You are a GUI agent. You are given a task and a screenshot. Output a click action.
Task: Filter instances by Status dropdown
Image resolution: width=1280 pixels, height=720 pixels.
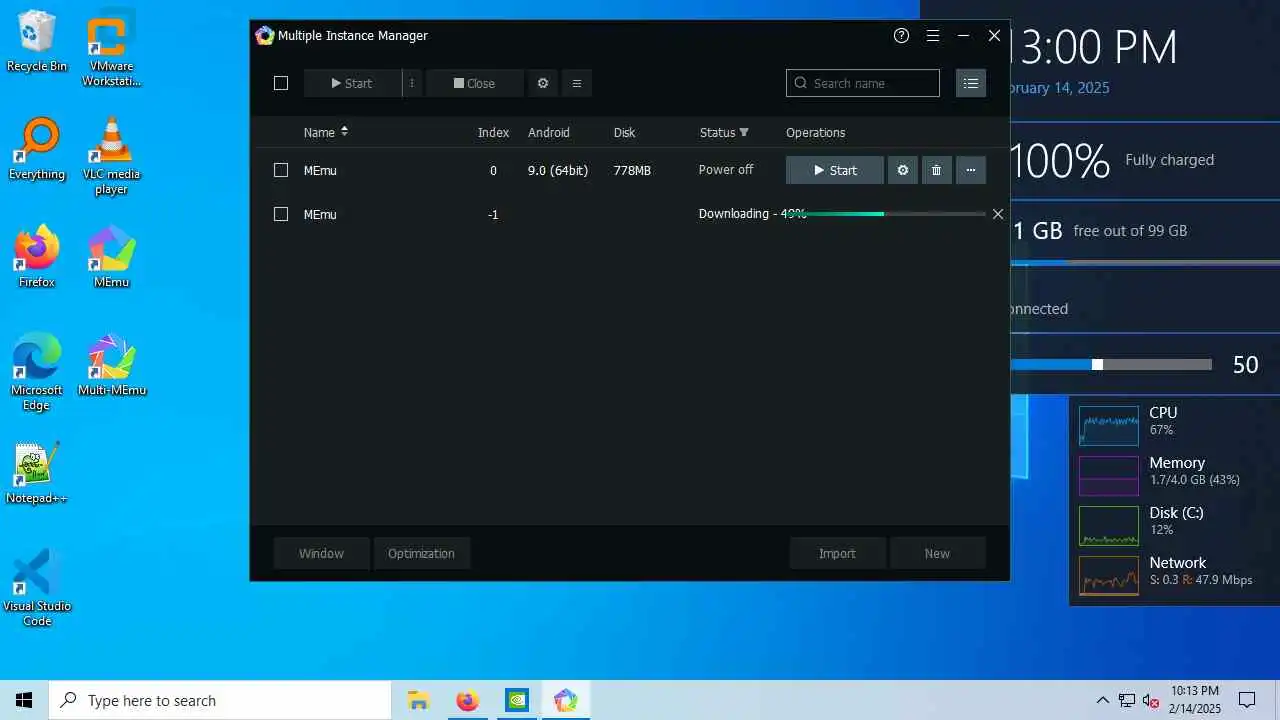click(743, 132)
